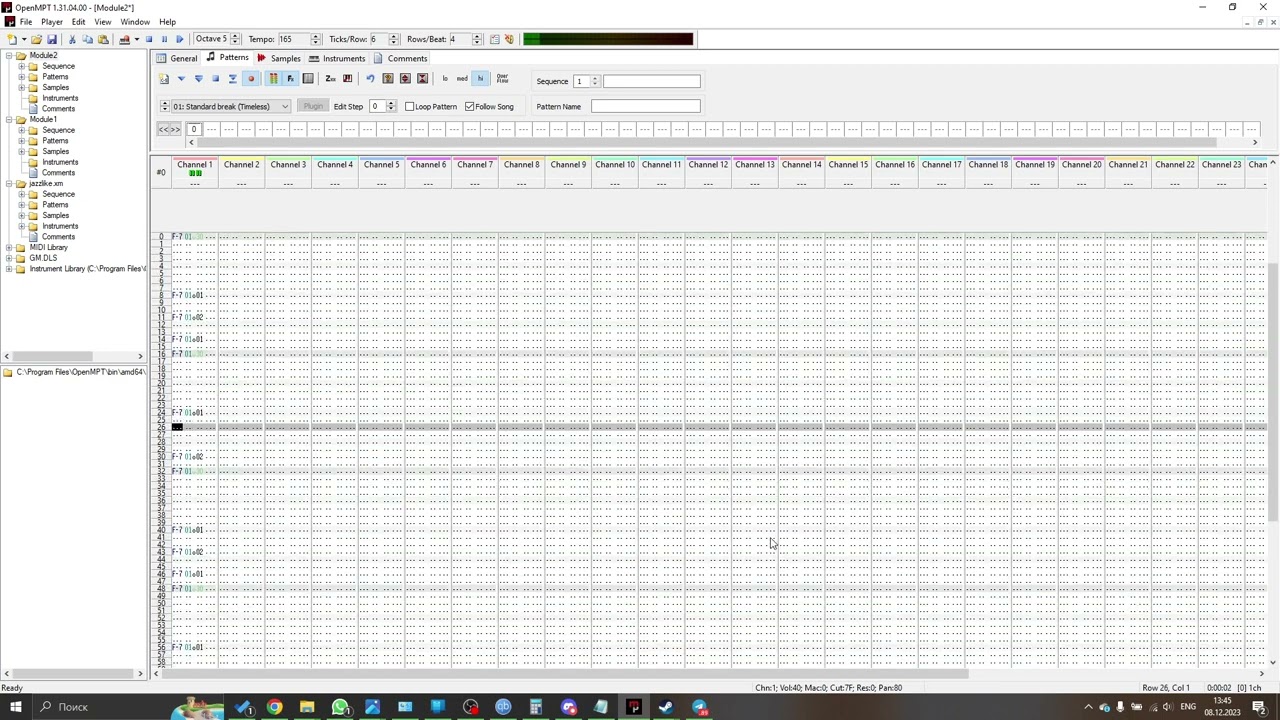This screenshot has height=720, width=1280.
Task: Open the View menu
Action: pos(103,22)
